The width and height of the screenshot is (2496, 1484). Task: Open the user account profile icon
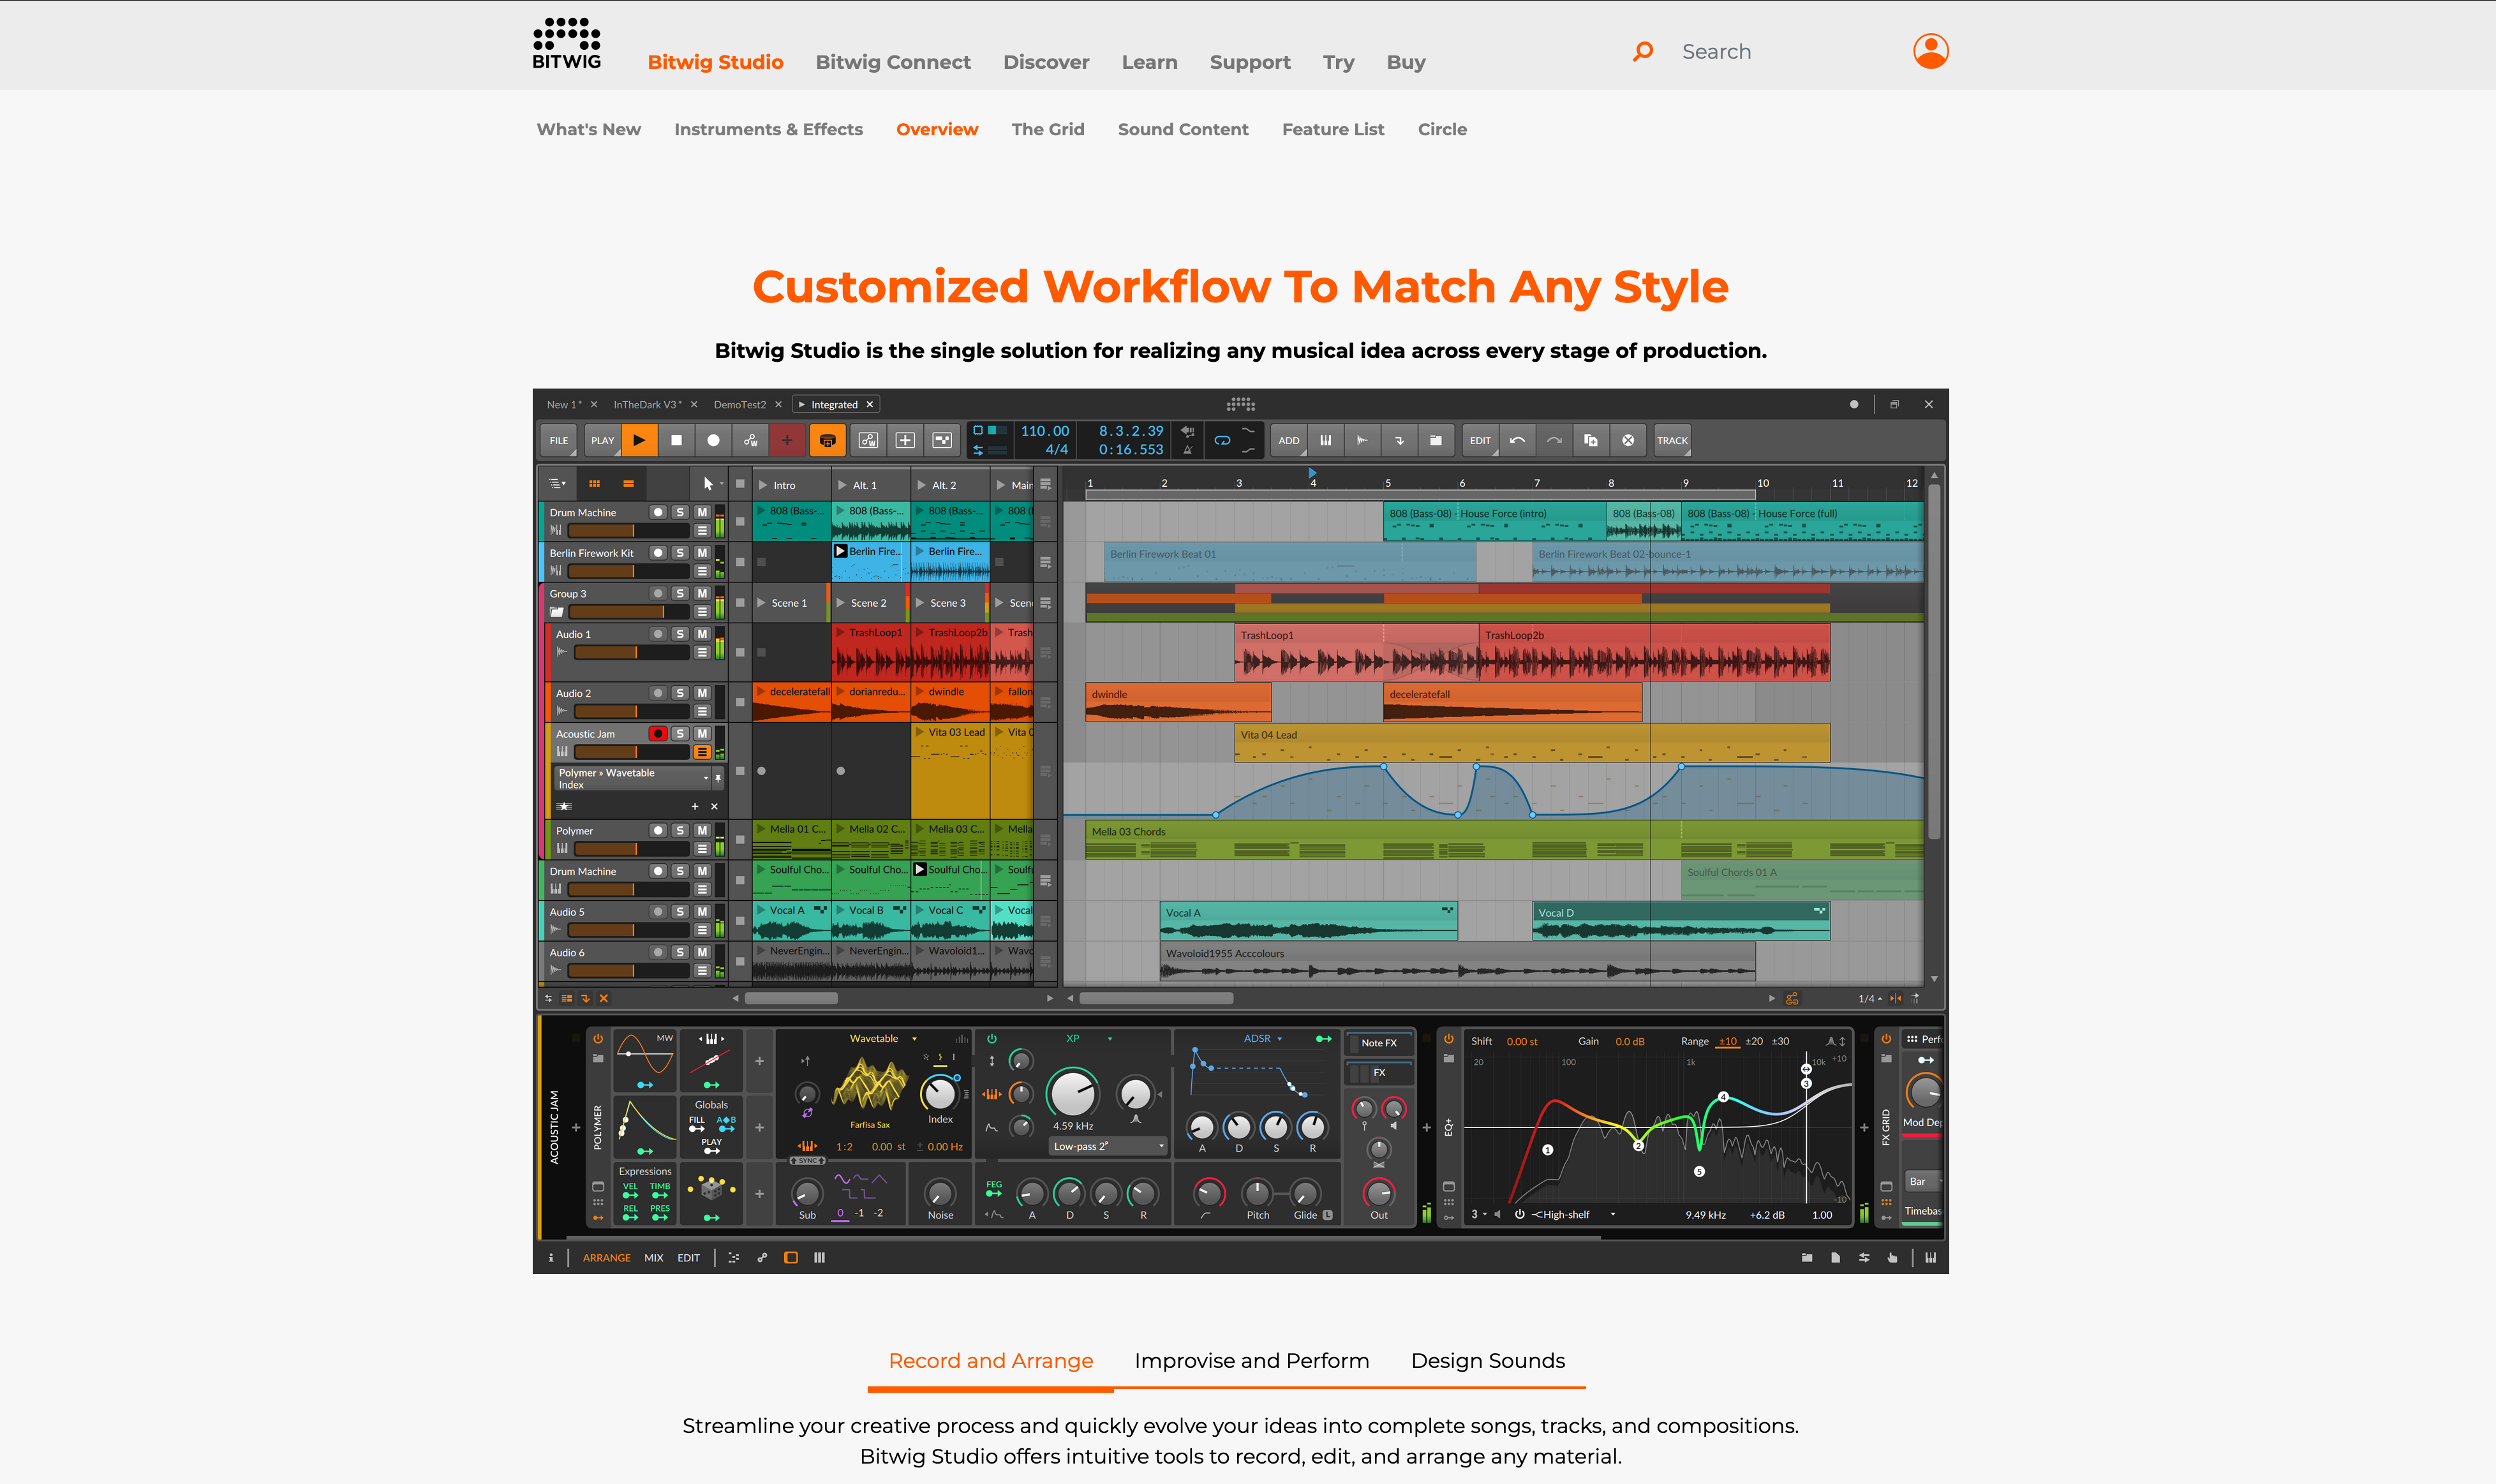(1930, 51)
